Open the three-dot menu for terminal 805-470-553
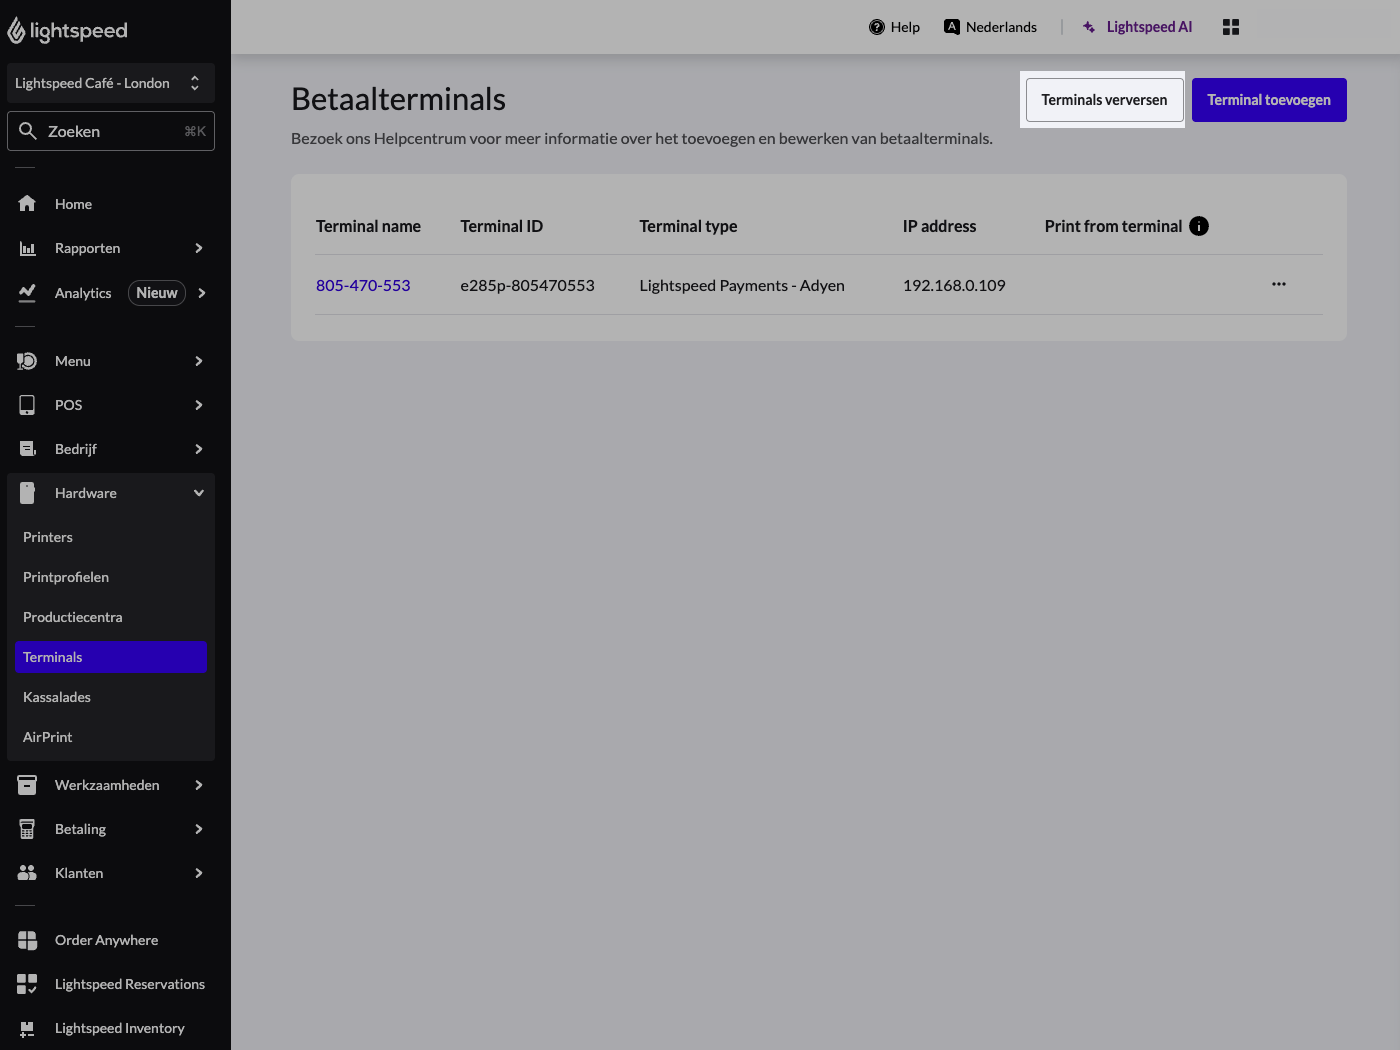The width and height of the screenshot is (1400, 1050). [1279, 284]
